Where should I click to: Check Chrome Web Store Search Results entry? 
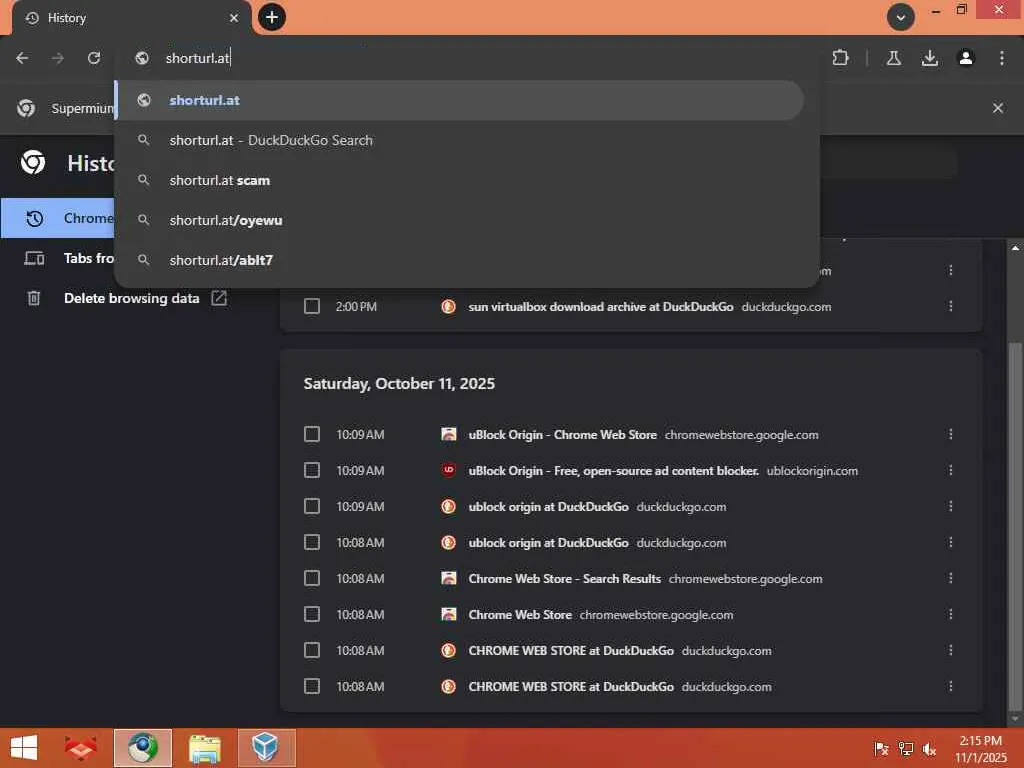tap(312, 578)
